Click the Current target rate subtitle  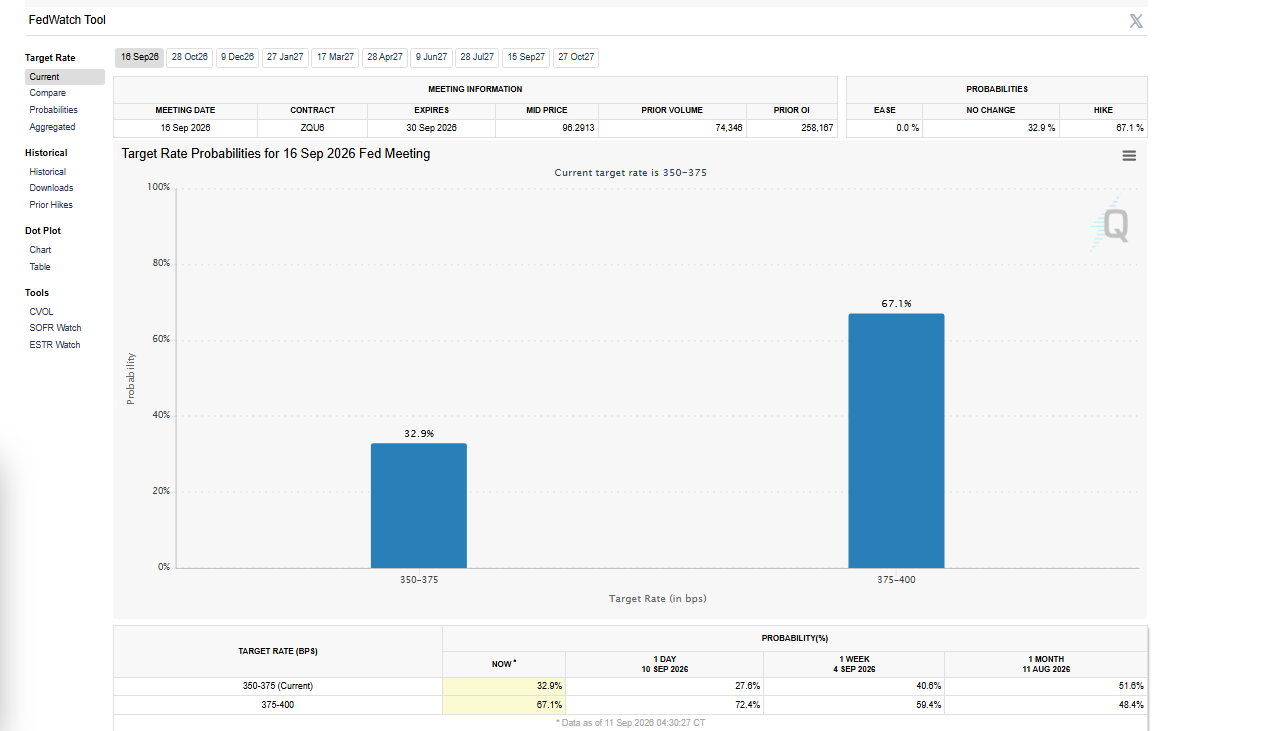(x=631, y=173)
